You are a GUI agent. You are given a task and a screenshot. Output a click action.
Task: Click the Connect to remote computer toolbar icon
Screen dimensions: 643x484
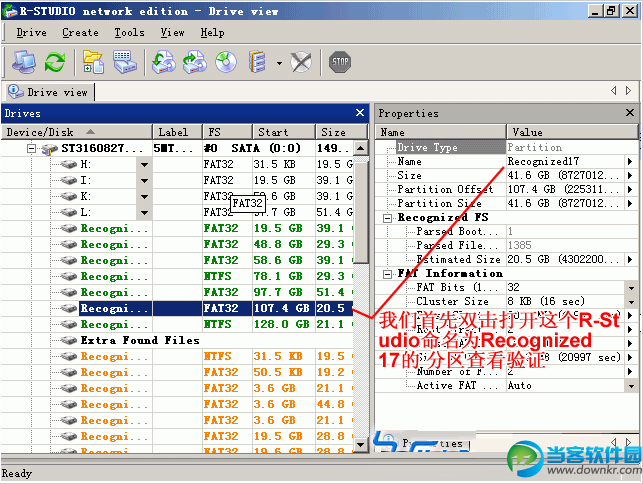tap(24, 62)
